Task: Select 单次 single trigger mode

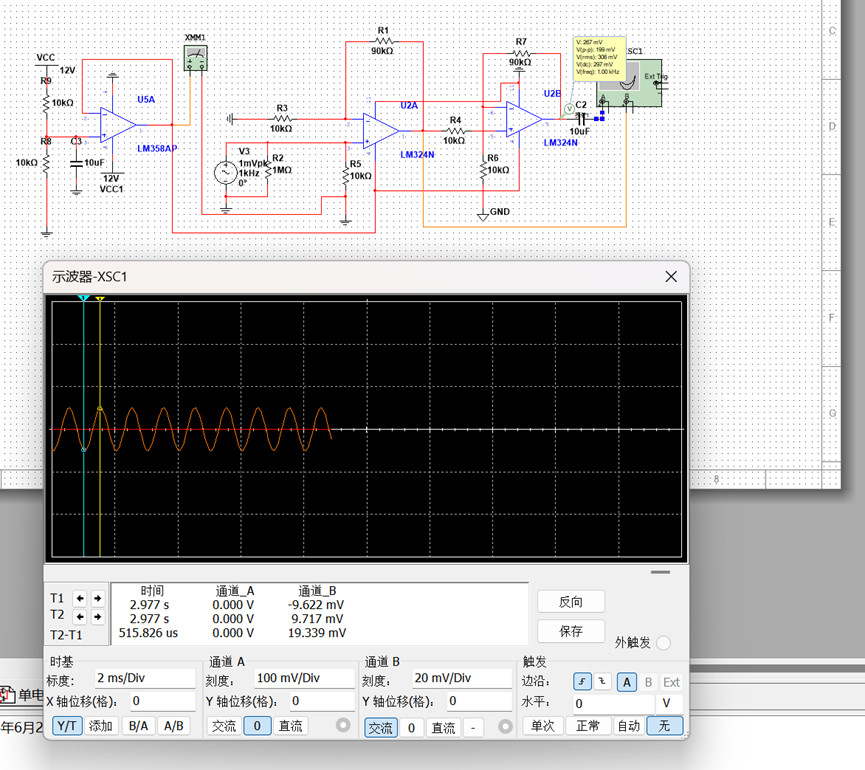Action: tap(543, 725)
